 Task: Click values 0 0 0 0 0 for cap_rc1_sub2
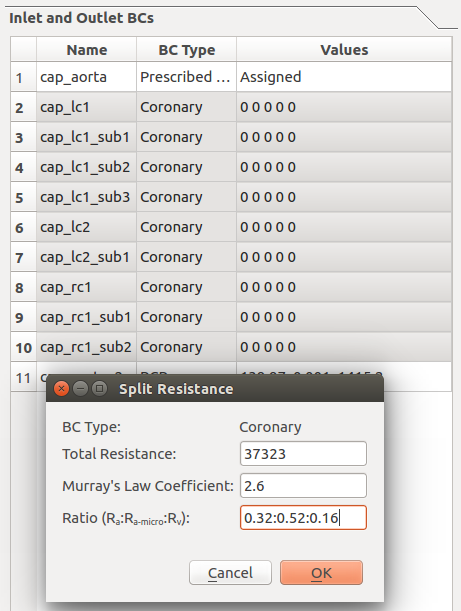(x=344, y=347)
